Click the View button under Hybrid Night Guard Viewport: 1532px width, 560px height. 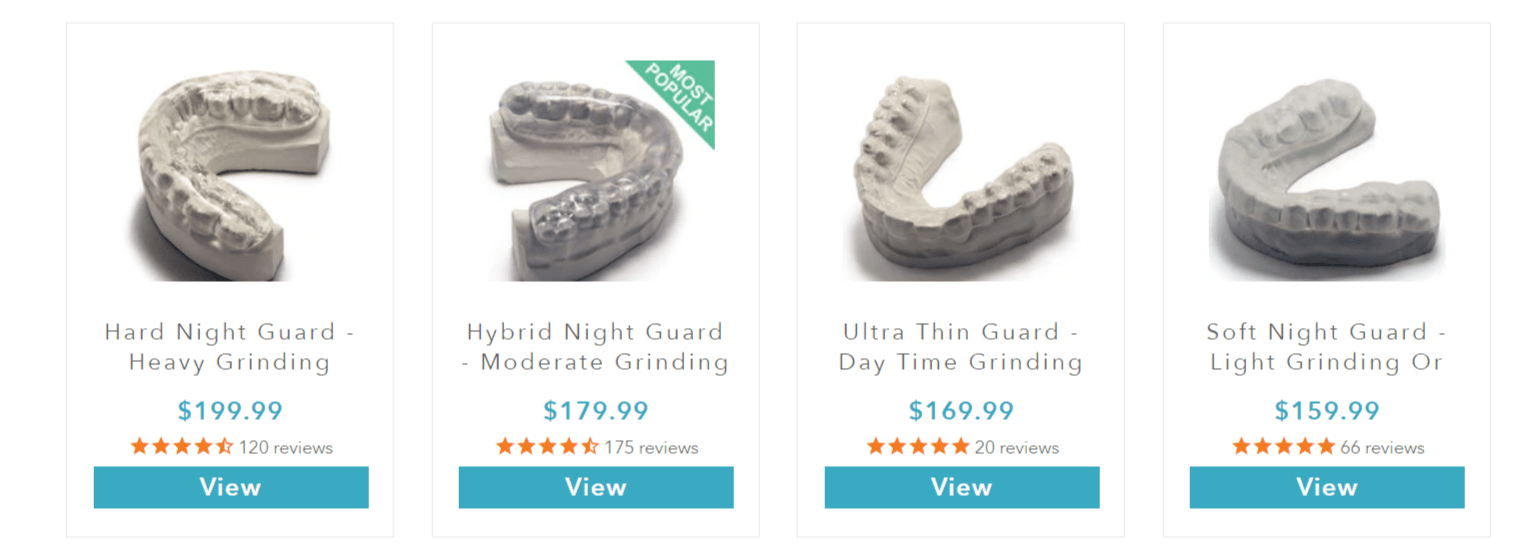coord(596,487)
